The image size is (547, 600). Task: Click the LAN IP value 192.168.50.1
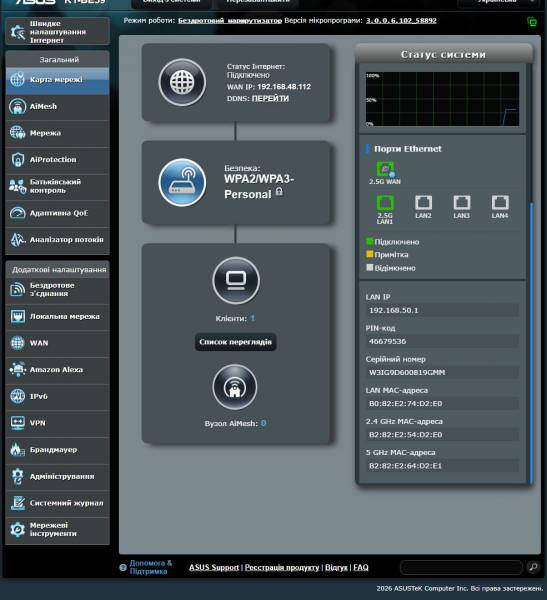tap(442, 310)
